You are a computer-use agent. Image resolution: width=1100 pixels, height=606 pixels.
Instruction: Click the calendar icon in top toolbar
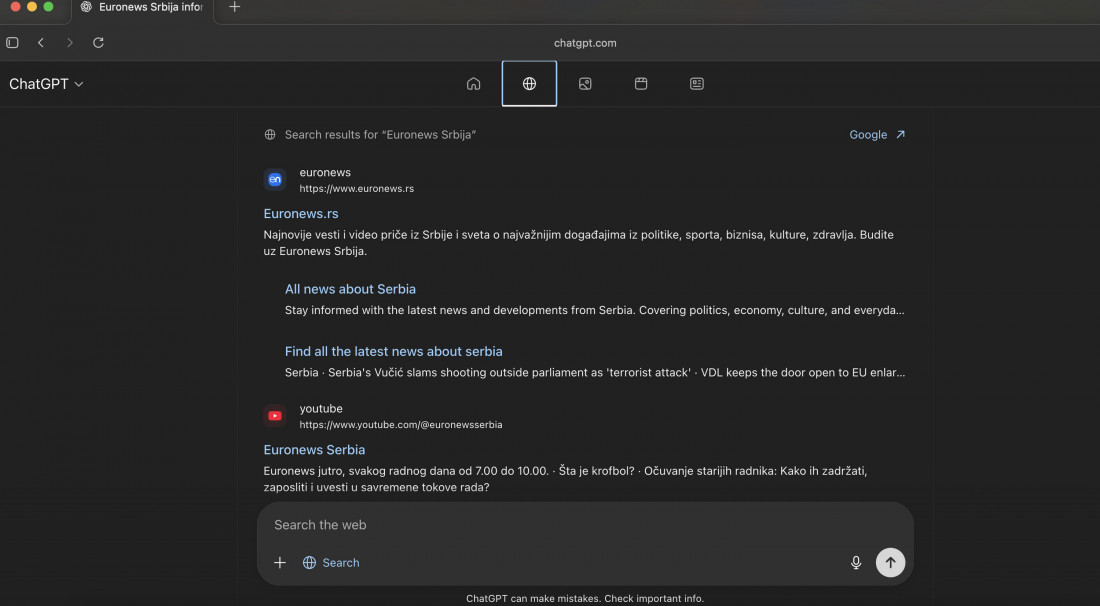(641, 84)
